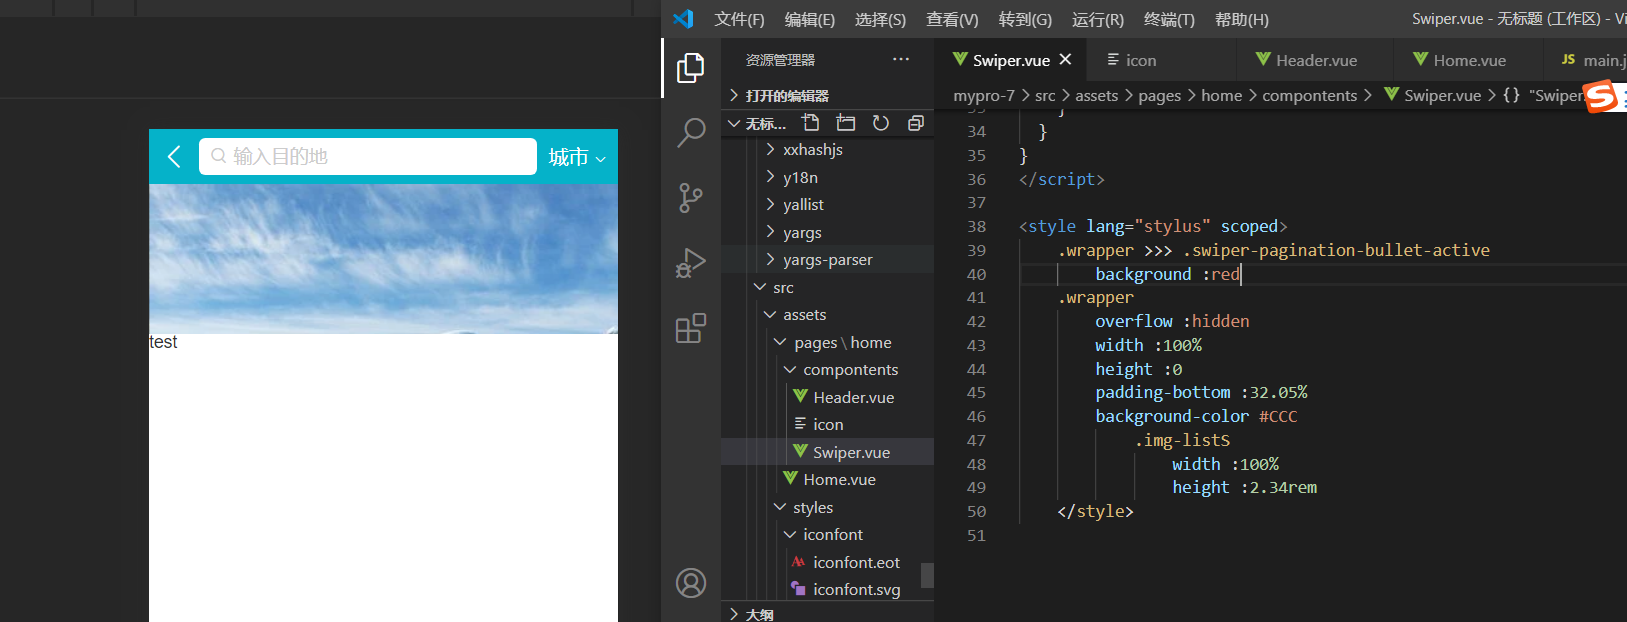Open the Search view icon
This screenshot has height=622, width=1627.
coord(690,132)
